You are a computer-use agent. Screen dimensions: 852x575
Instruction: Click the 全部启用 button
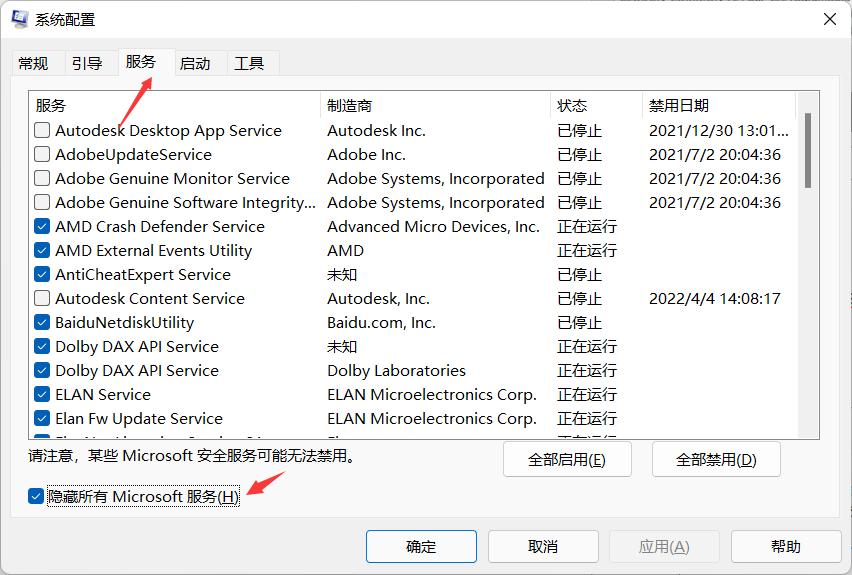coord(567,460)
